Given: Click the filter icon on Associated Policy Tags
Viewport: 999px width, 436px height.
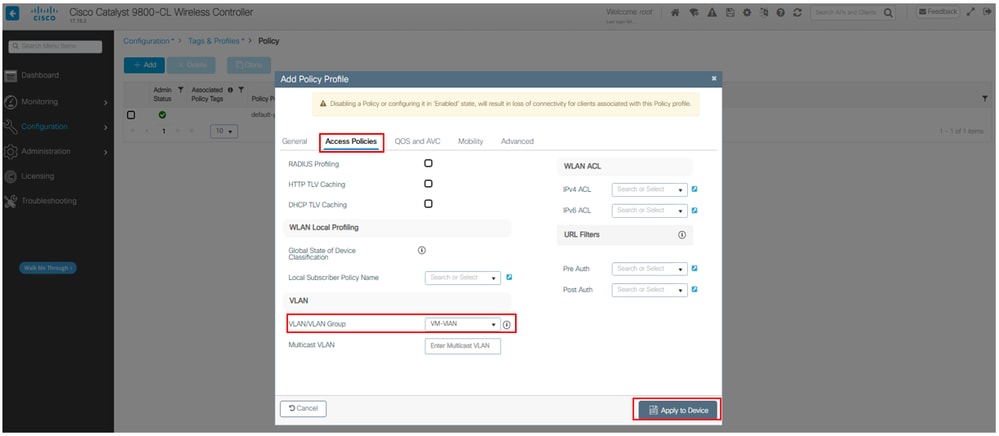Looking at the screenshot, I should point(241,90).
